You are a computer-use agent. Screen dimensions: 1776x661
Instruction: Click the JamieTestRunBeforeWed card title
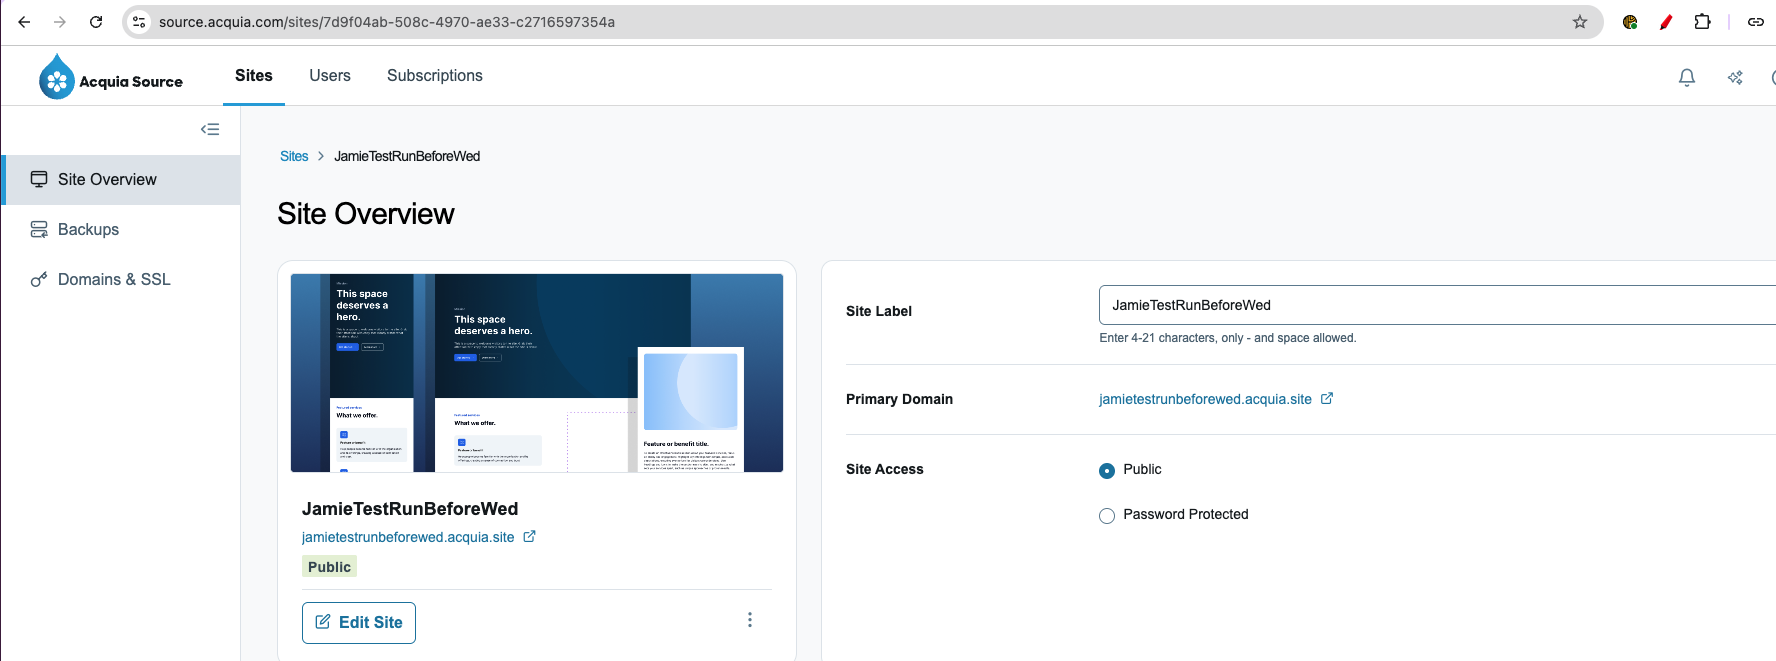(410, 509)
